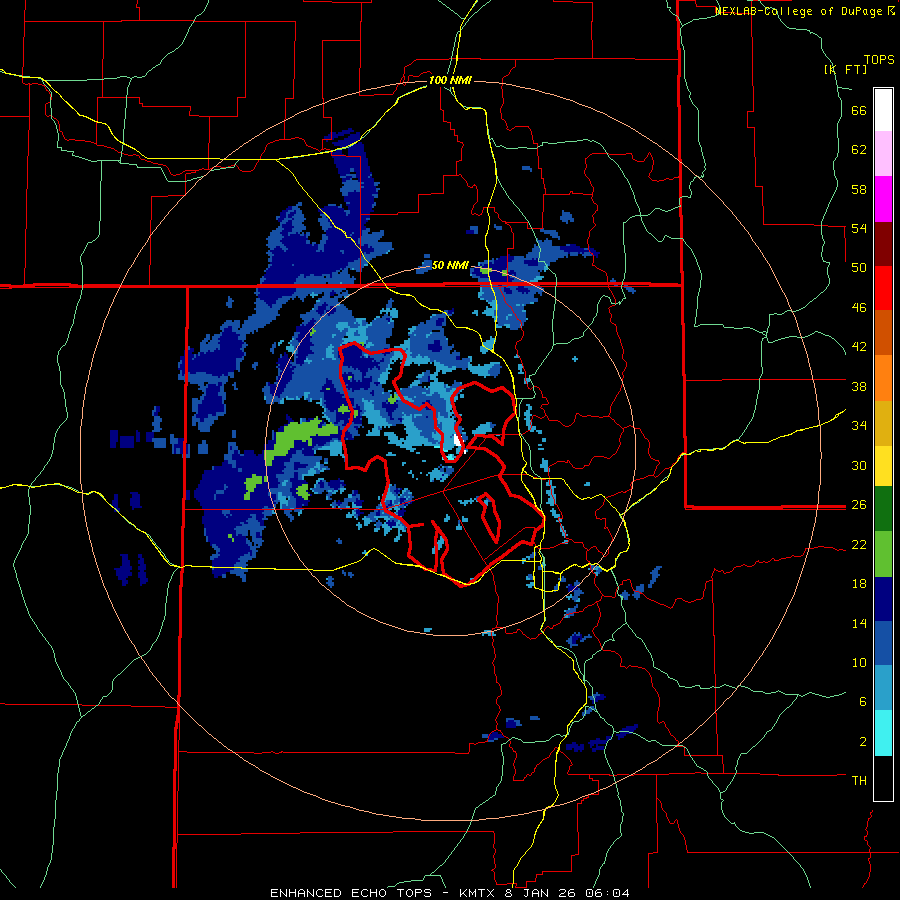Click the navy blue legend color band

click(x=883, y=600)
